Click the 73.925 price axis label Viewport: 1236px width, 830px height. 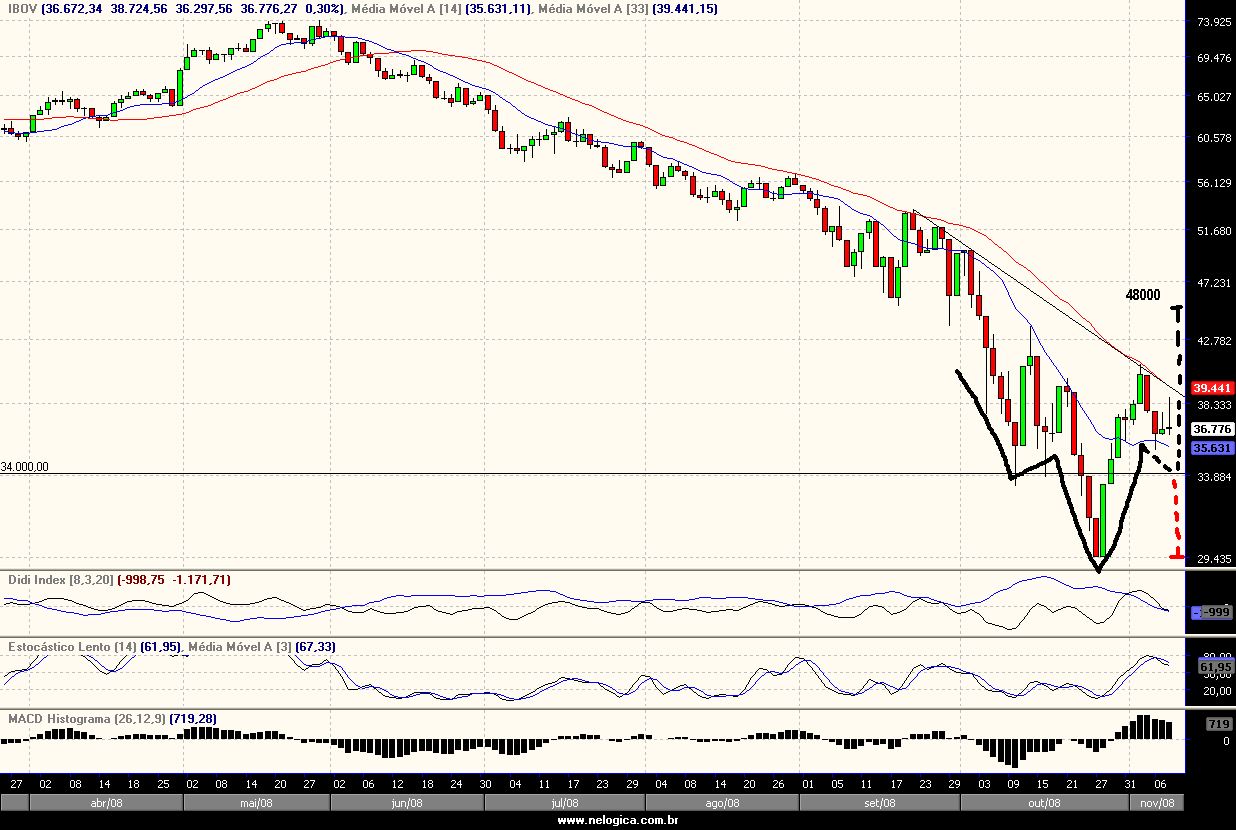(x=1214, y=22)
